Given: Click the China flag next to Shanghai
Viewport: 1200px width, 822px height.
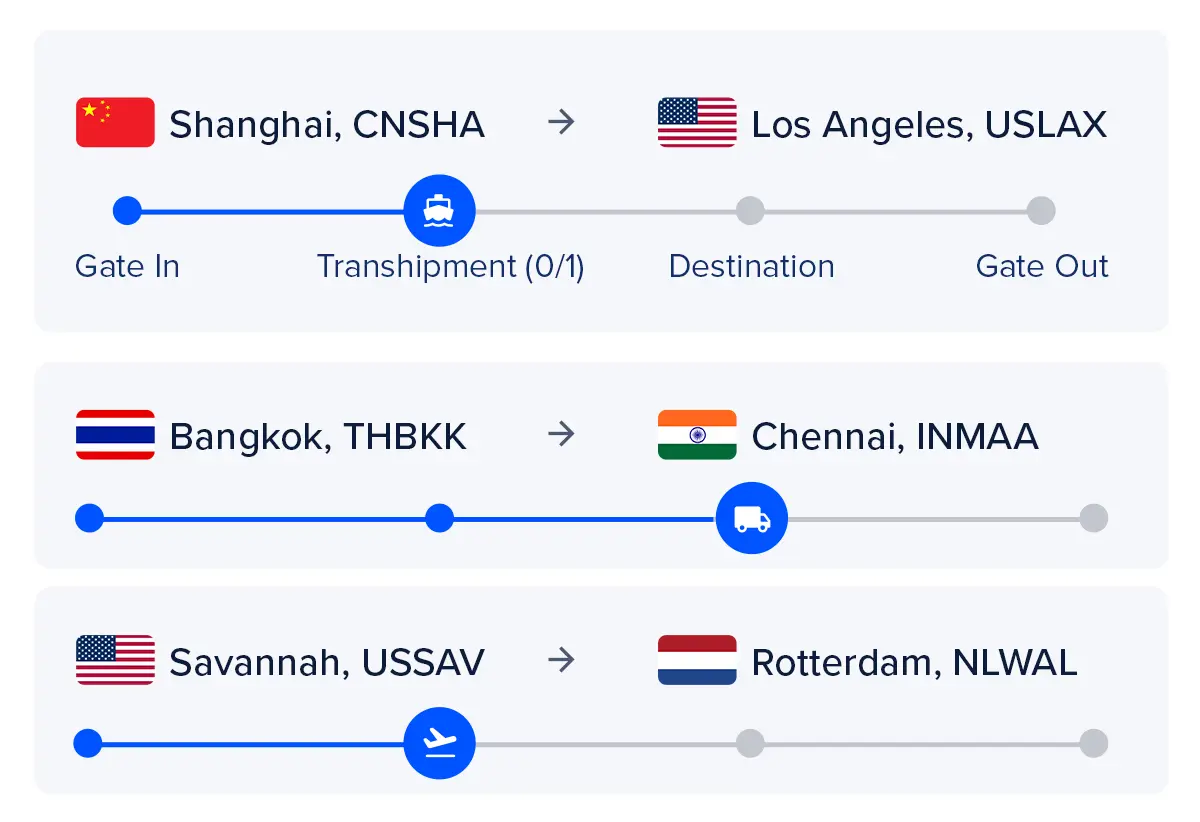Looking at the screenshot, I should [x=115, y=122].
